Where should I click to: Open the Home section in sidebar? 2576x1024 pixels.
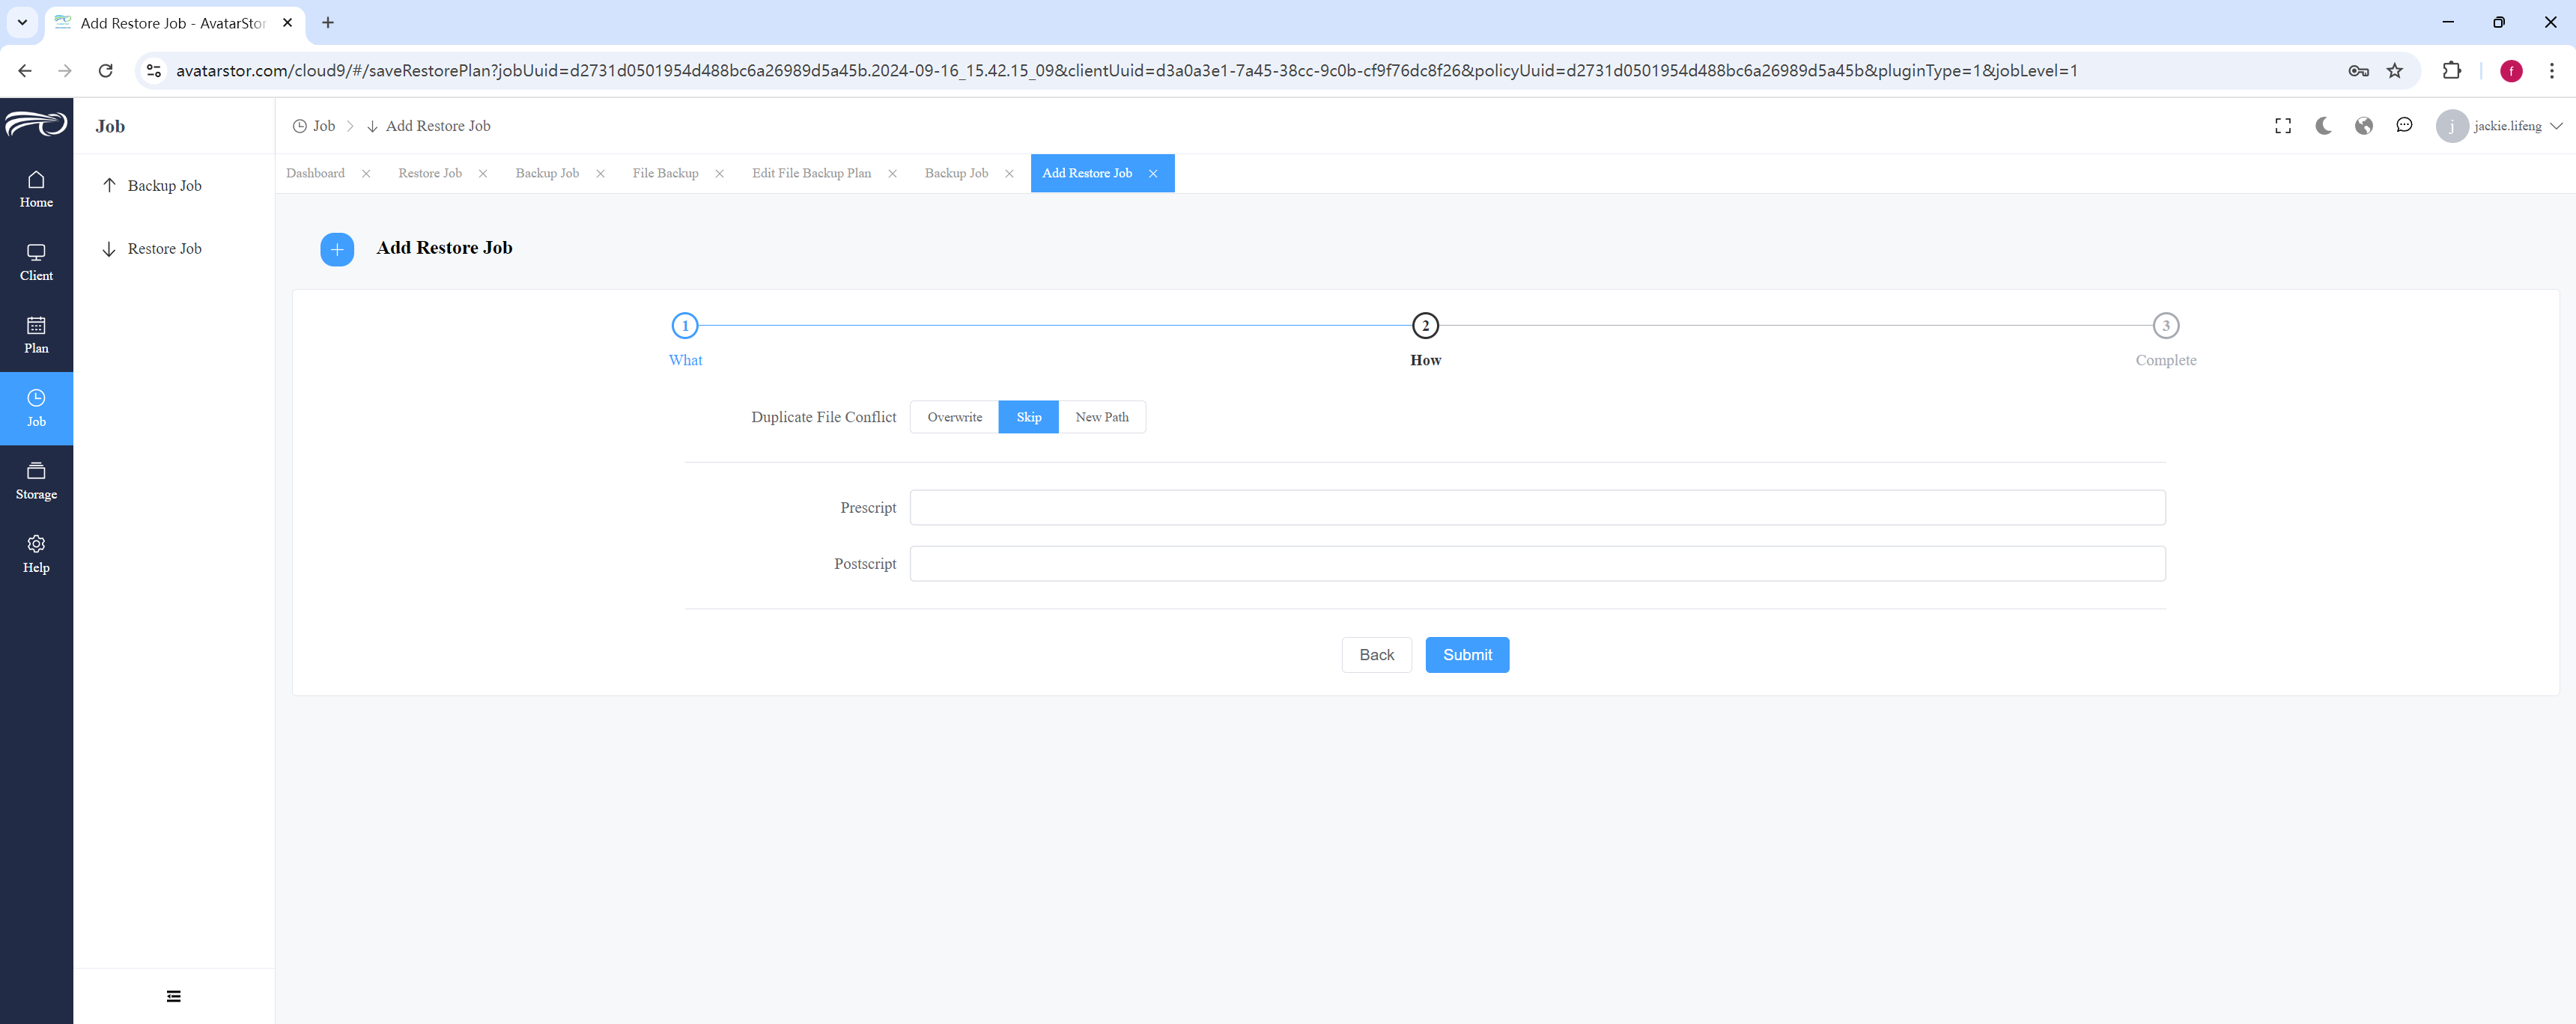36,189
